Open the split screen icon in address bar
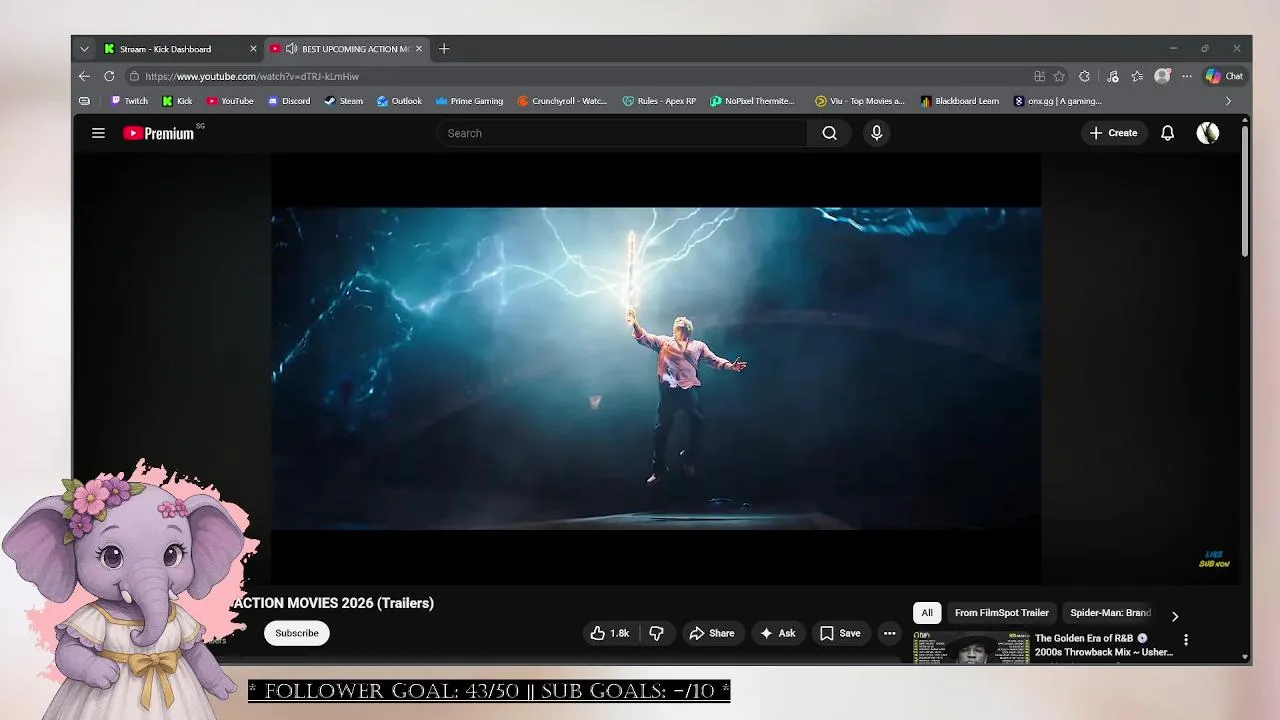1280x720 pixels. point(1040,76)
